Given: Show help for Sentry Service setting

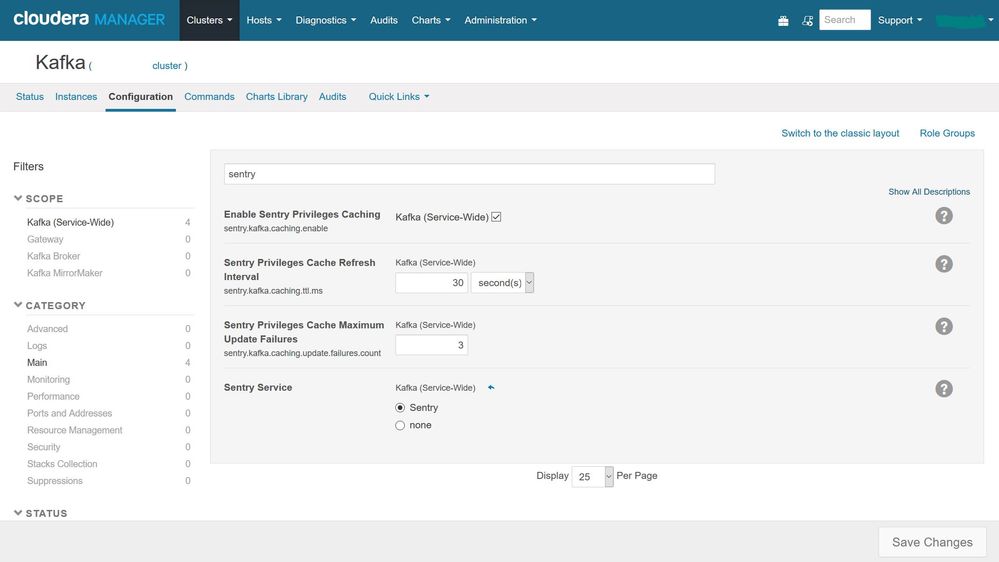Looking at the screenshot, I should coord(944,389).
